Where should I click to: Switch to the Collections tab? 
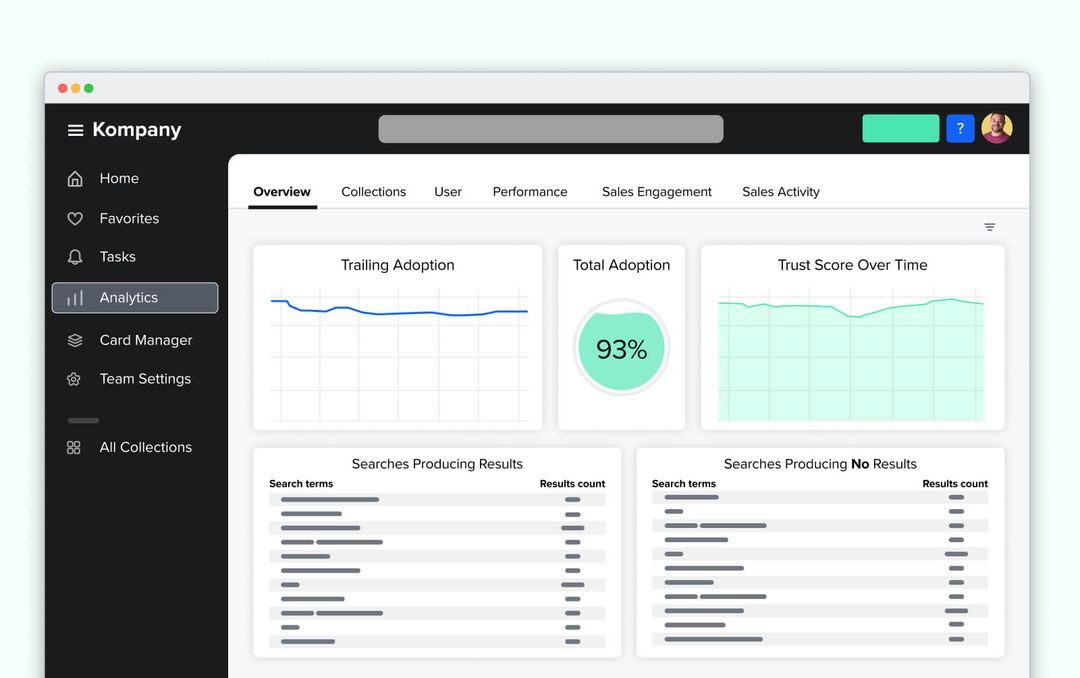[x=373, y=192]
